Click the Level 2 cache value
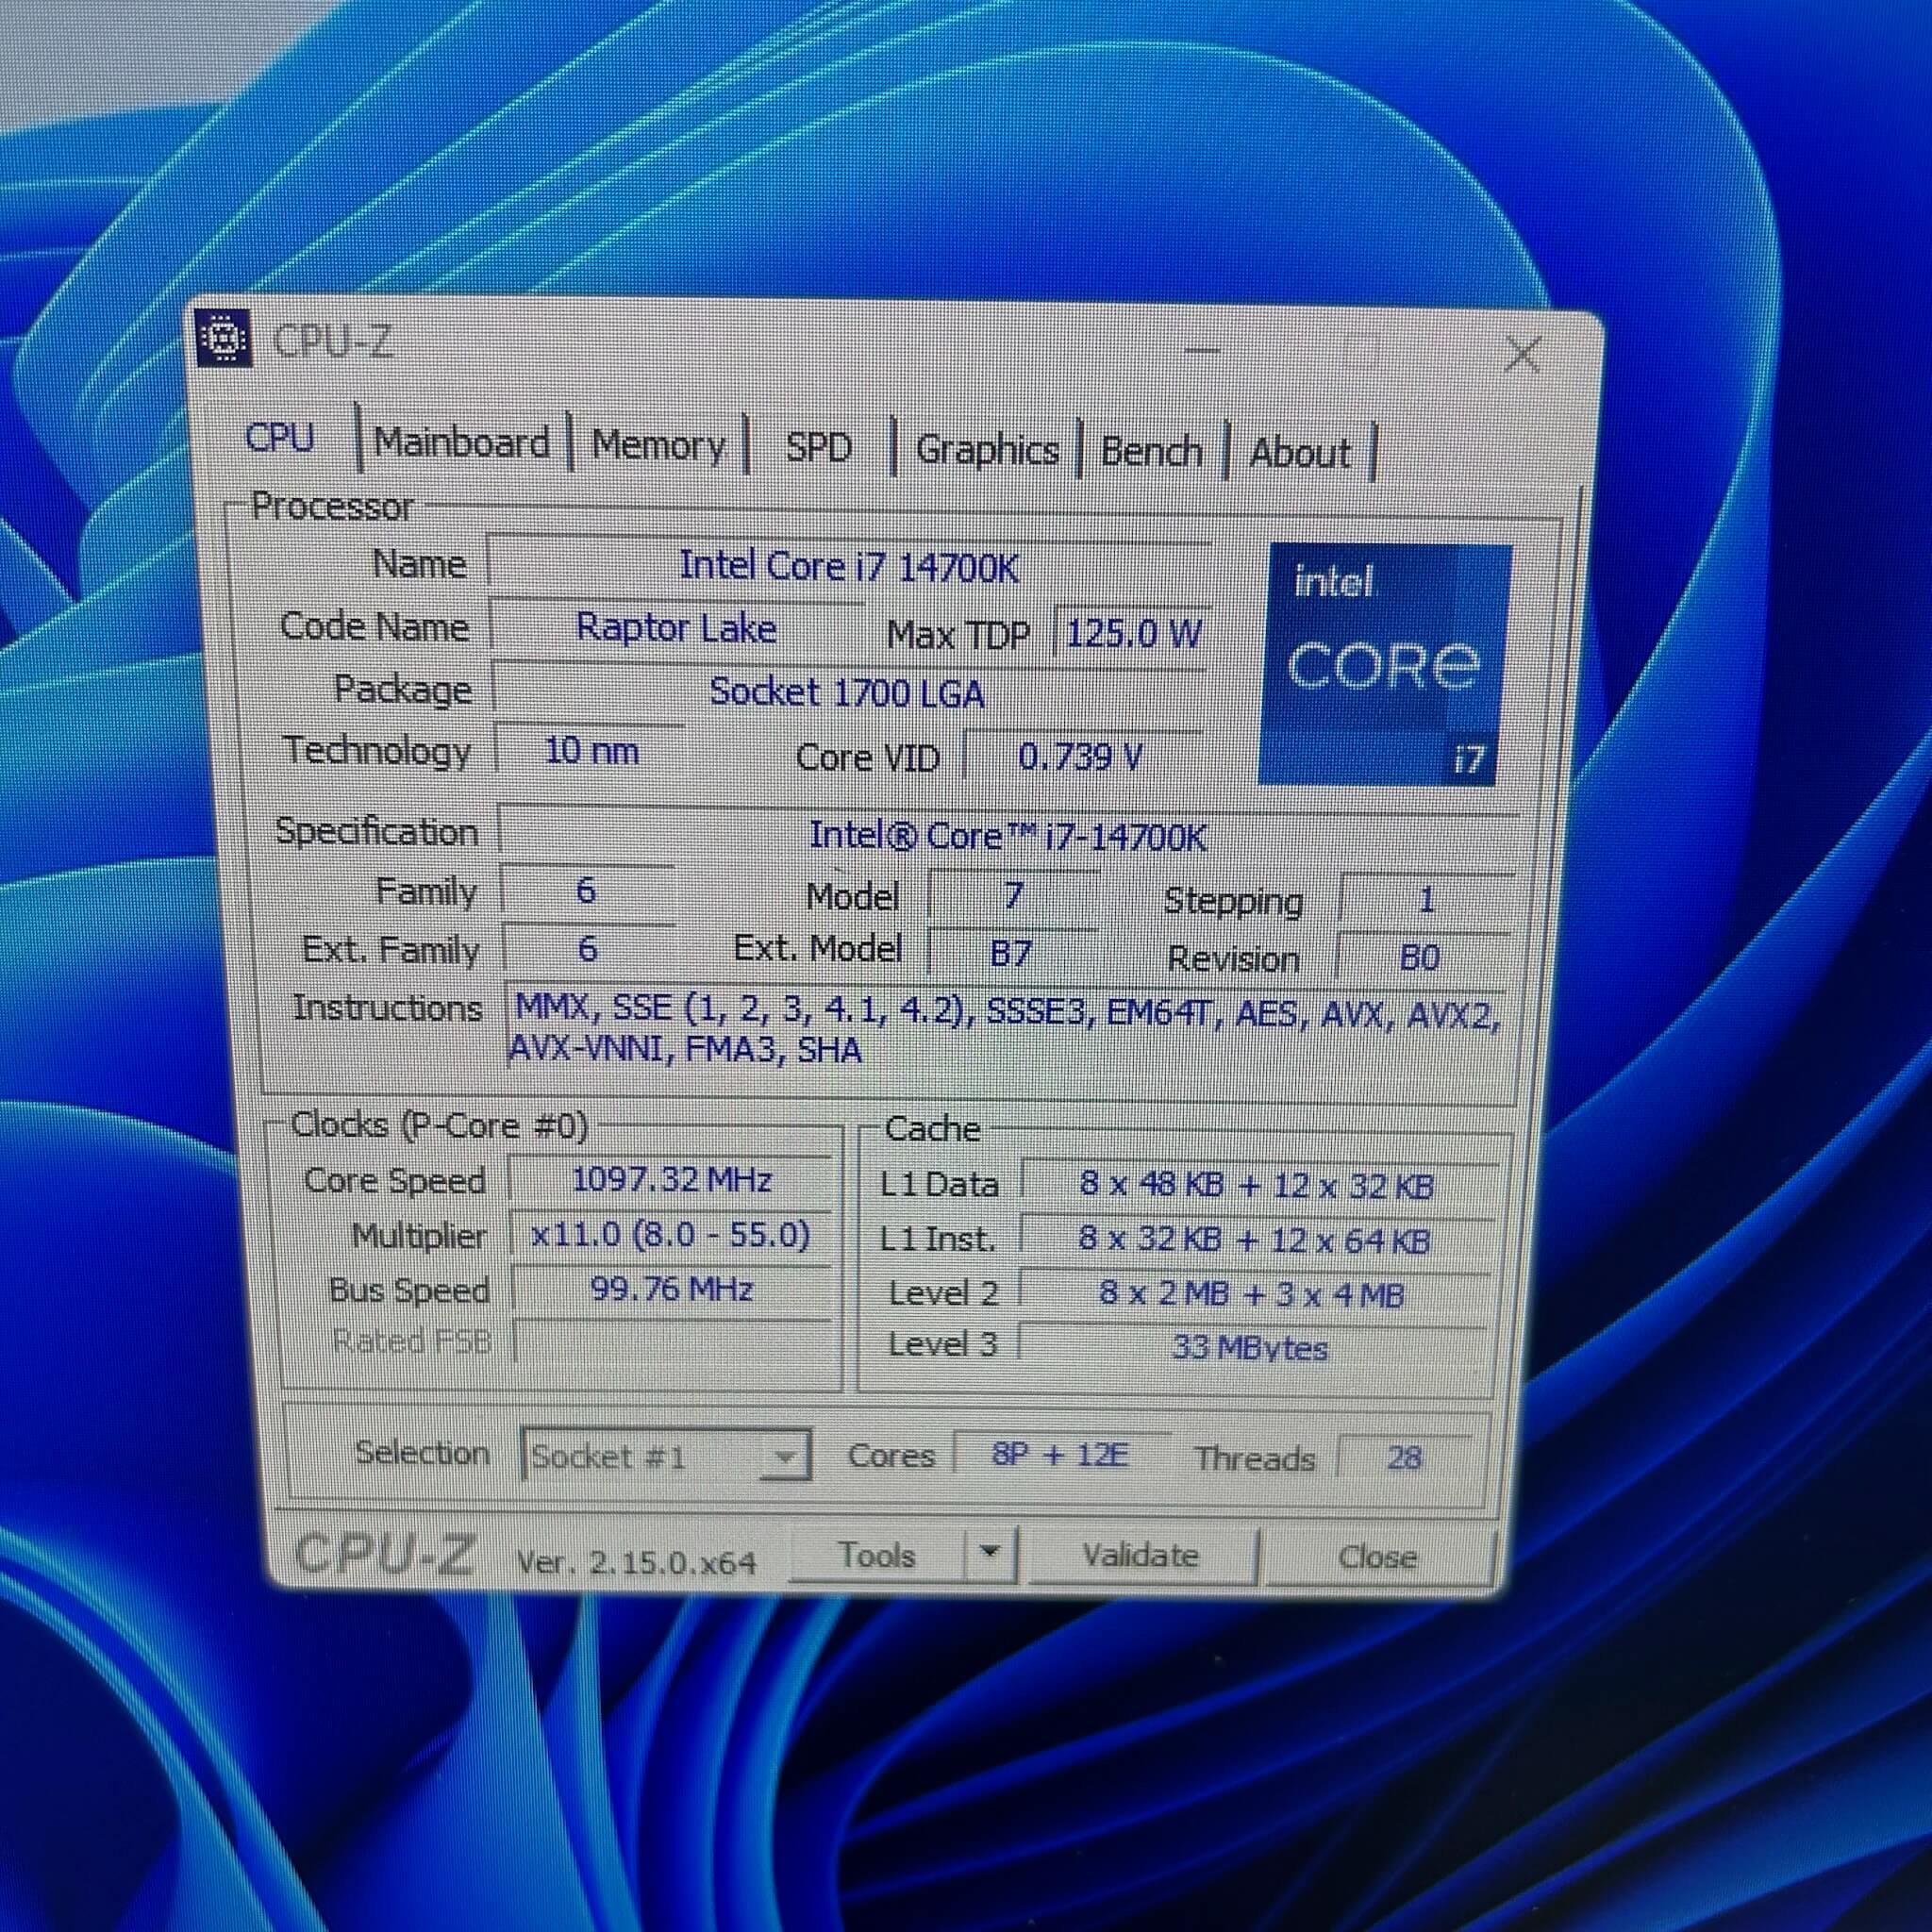This screenshot has height=1932, width=1932. point(1252,1294)
